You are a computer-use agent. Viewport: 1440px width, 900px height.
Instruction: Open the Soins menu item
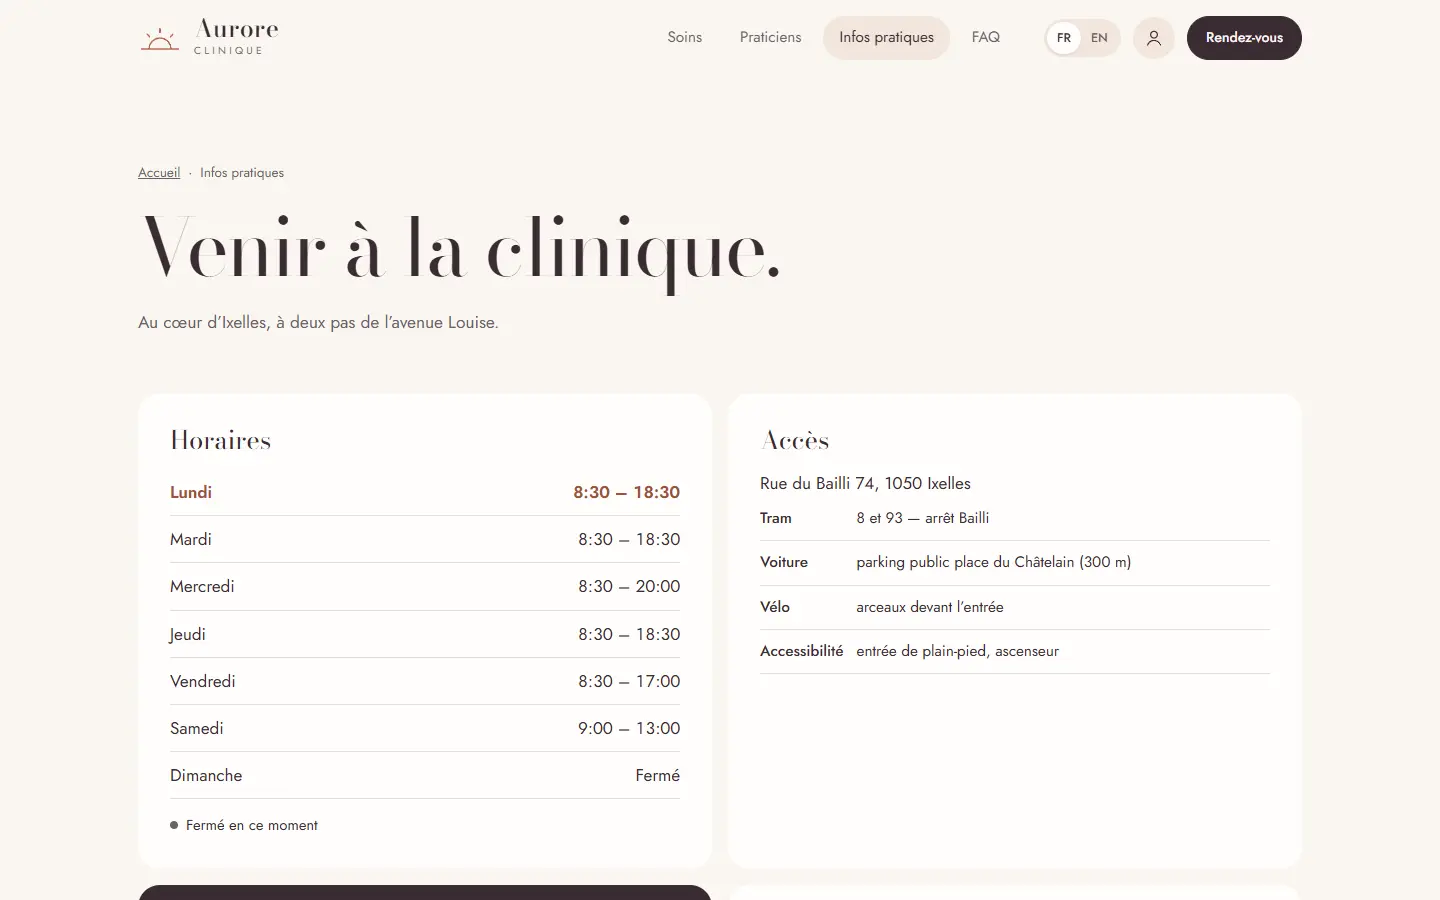(x=685, y=38)
